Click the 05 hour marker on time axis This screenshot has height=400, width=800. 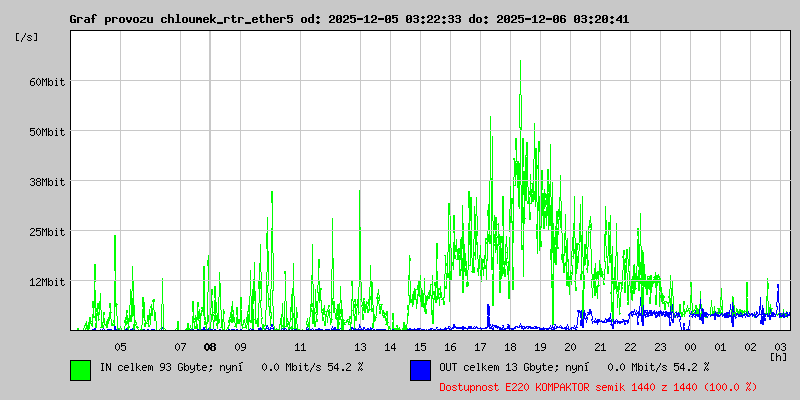pyautogui.click(x=120, y=347)
